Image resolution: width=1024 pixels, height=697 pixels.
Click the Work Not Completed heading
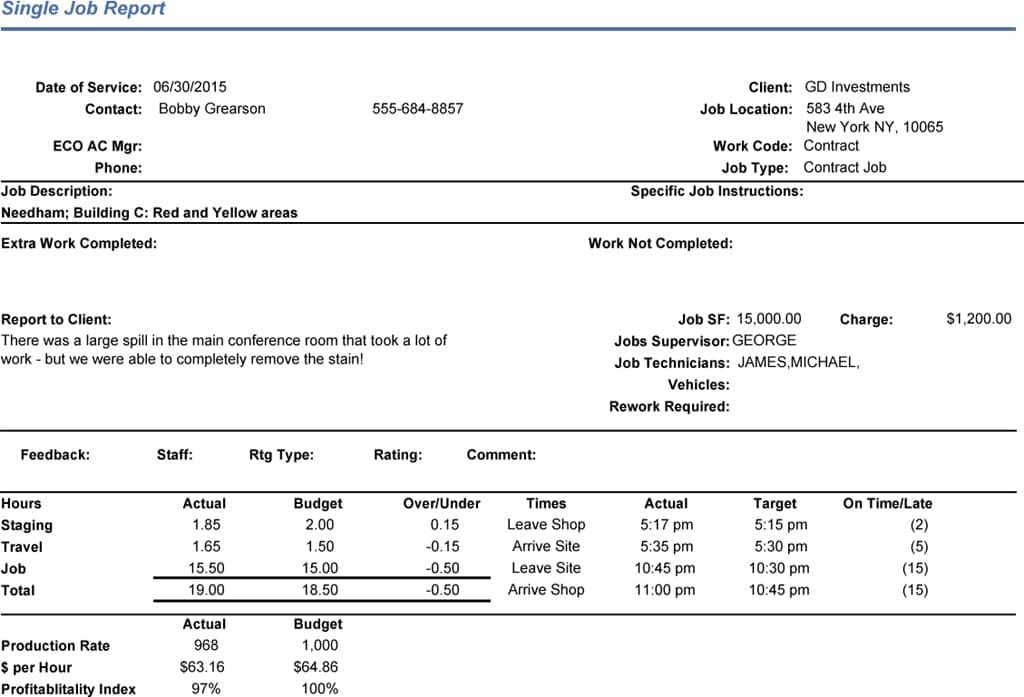660,244
